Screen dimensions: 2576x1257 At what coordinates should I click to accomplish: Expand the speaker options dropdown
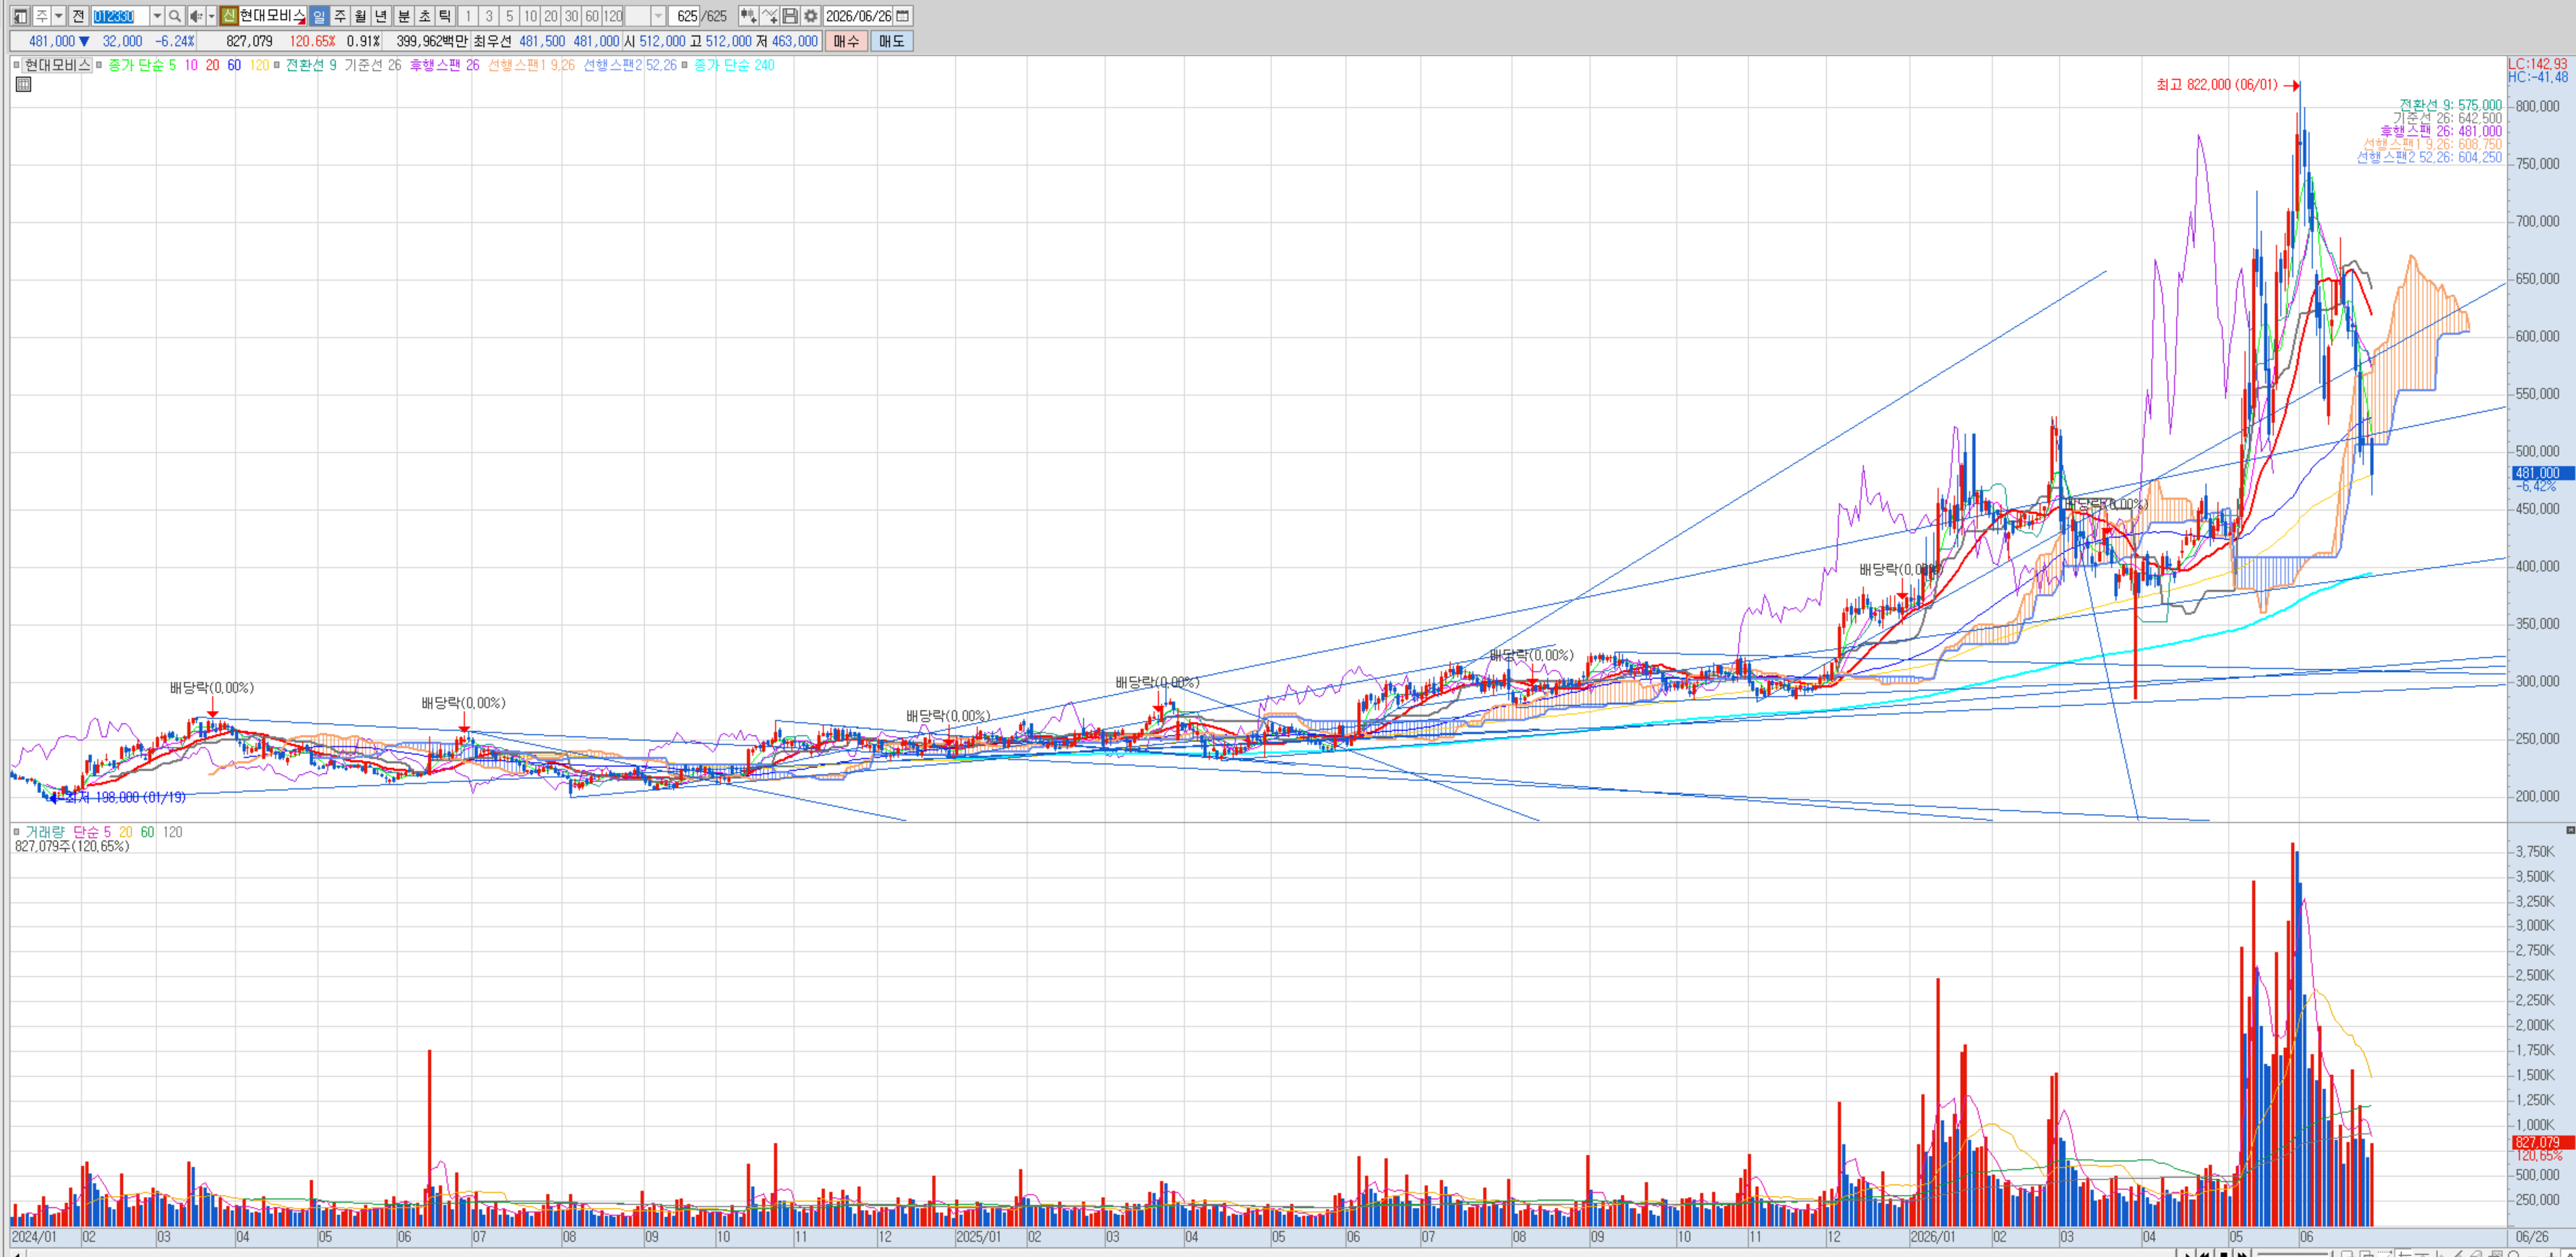(x=211, y=16)
